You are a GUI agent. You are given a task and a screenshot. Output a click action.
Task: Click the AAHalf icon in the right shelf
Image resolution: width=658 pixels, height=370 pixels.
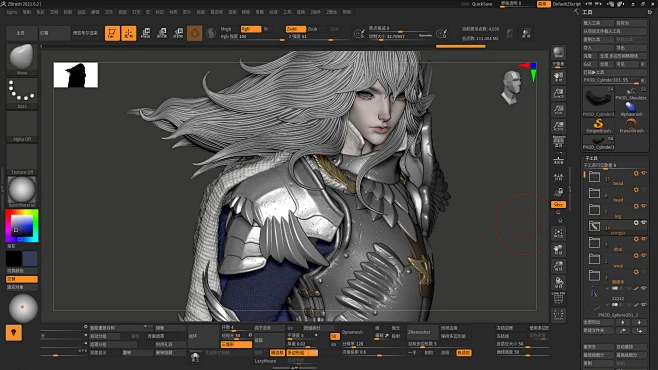pos(559,126)
